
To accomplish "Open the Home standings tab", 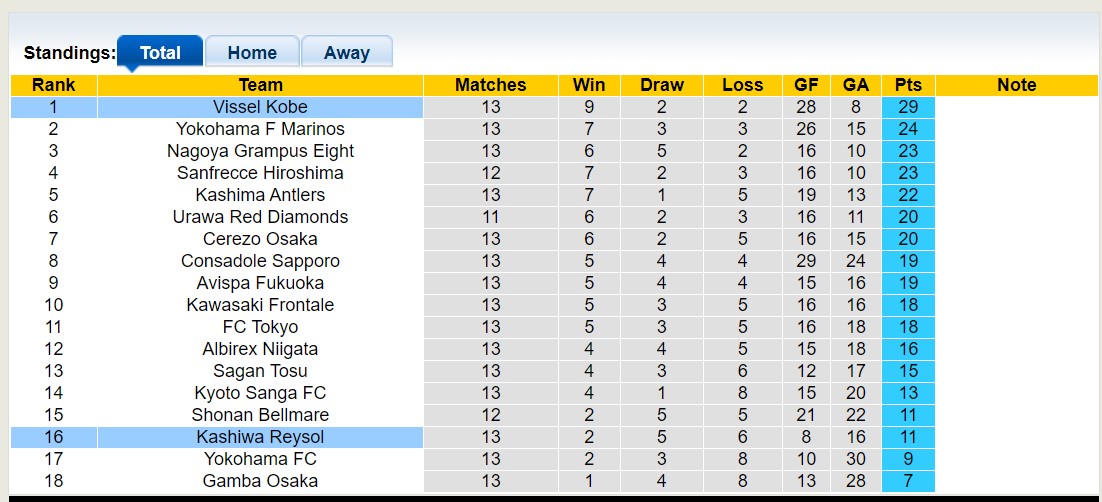I will click(252, 53).
